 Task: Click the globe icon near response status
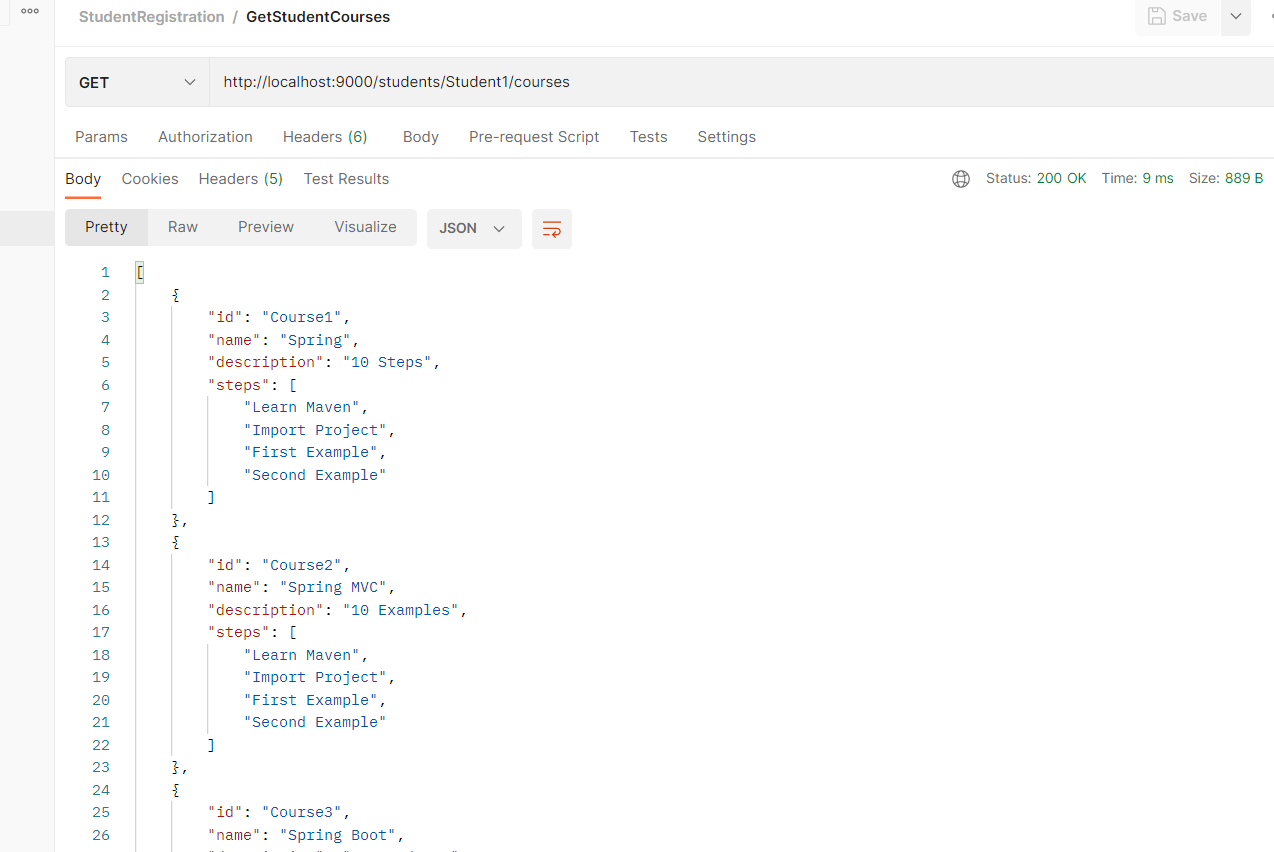point(960,179)
